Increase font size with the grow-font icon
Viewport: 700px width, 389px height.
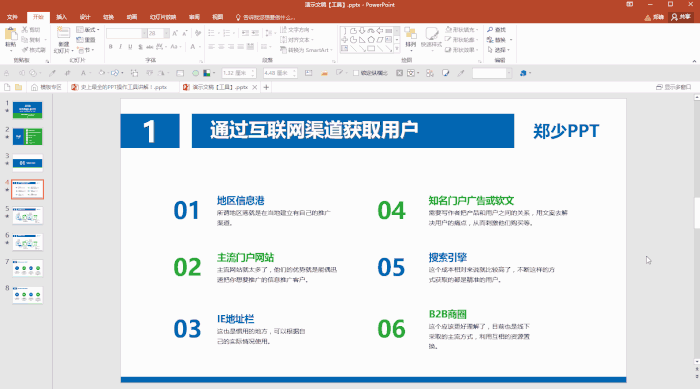pyautogui.click(x=175, y=33)
